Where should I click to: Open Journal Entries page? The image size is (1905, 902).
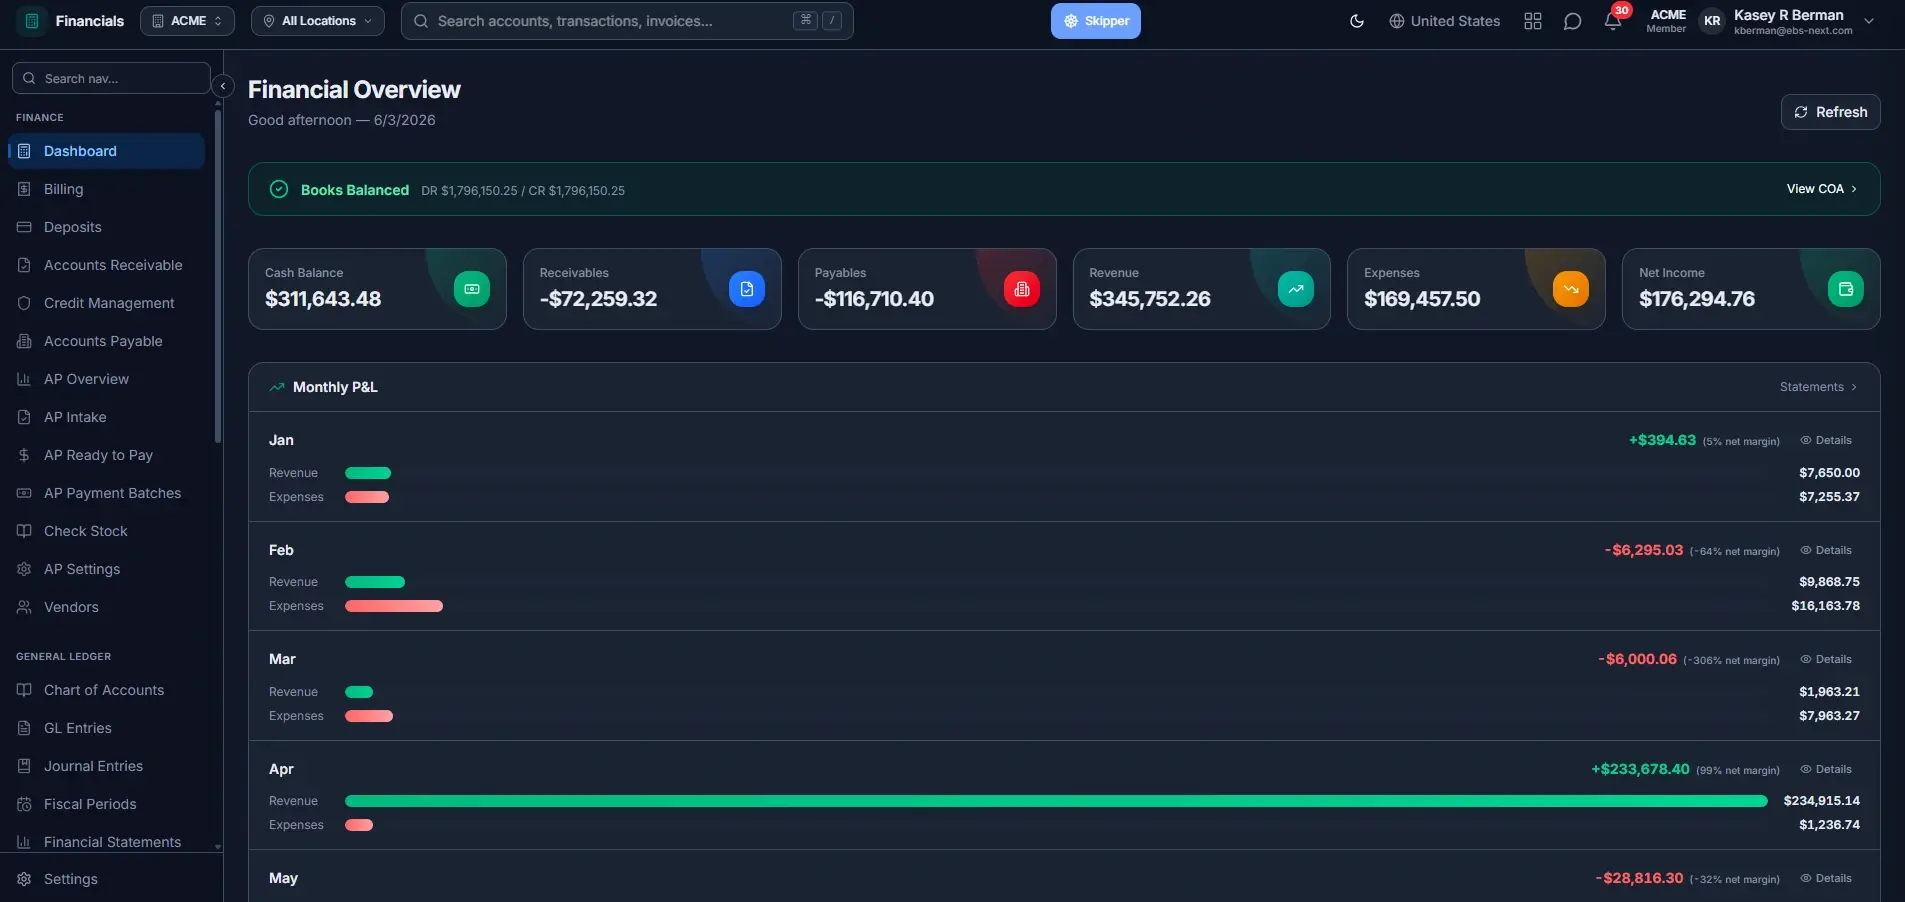[107, 766]
